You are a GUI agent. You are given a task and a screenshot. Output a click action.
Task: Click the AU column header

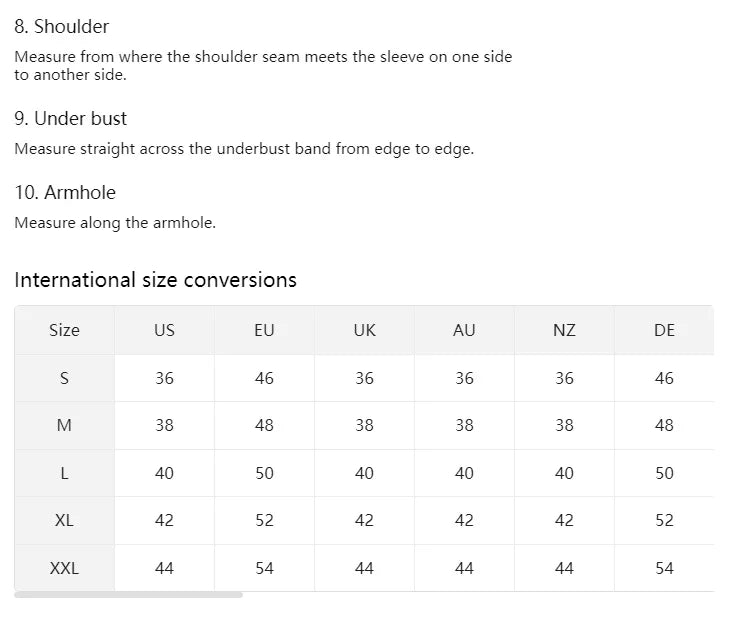464,330
